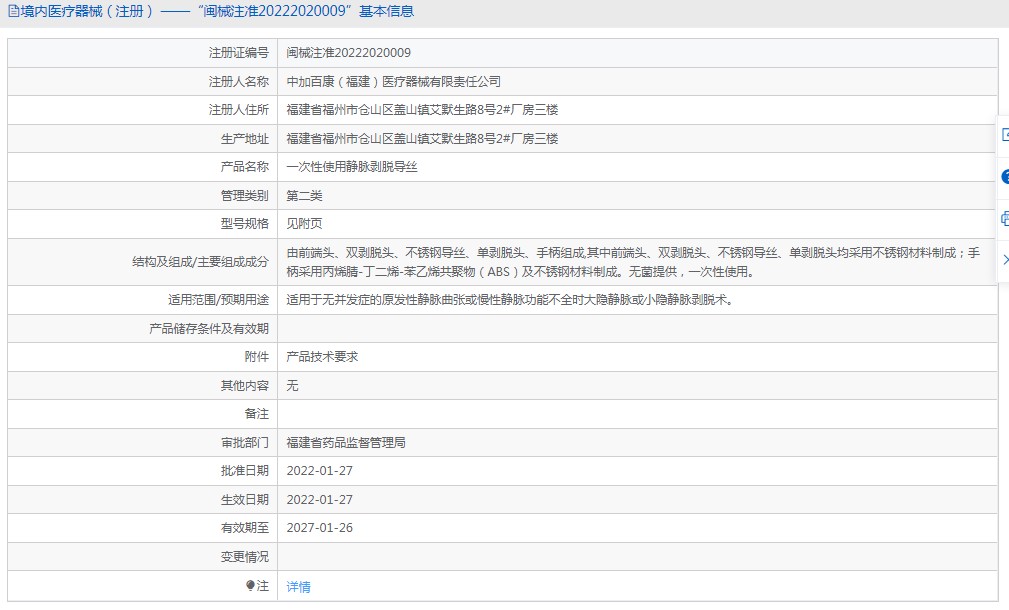Click the 见附页 value in the 型号规格 row
1009x610 pixels.
point(304,224)
